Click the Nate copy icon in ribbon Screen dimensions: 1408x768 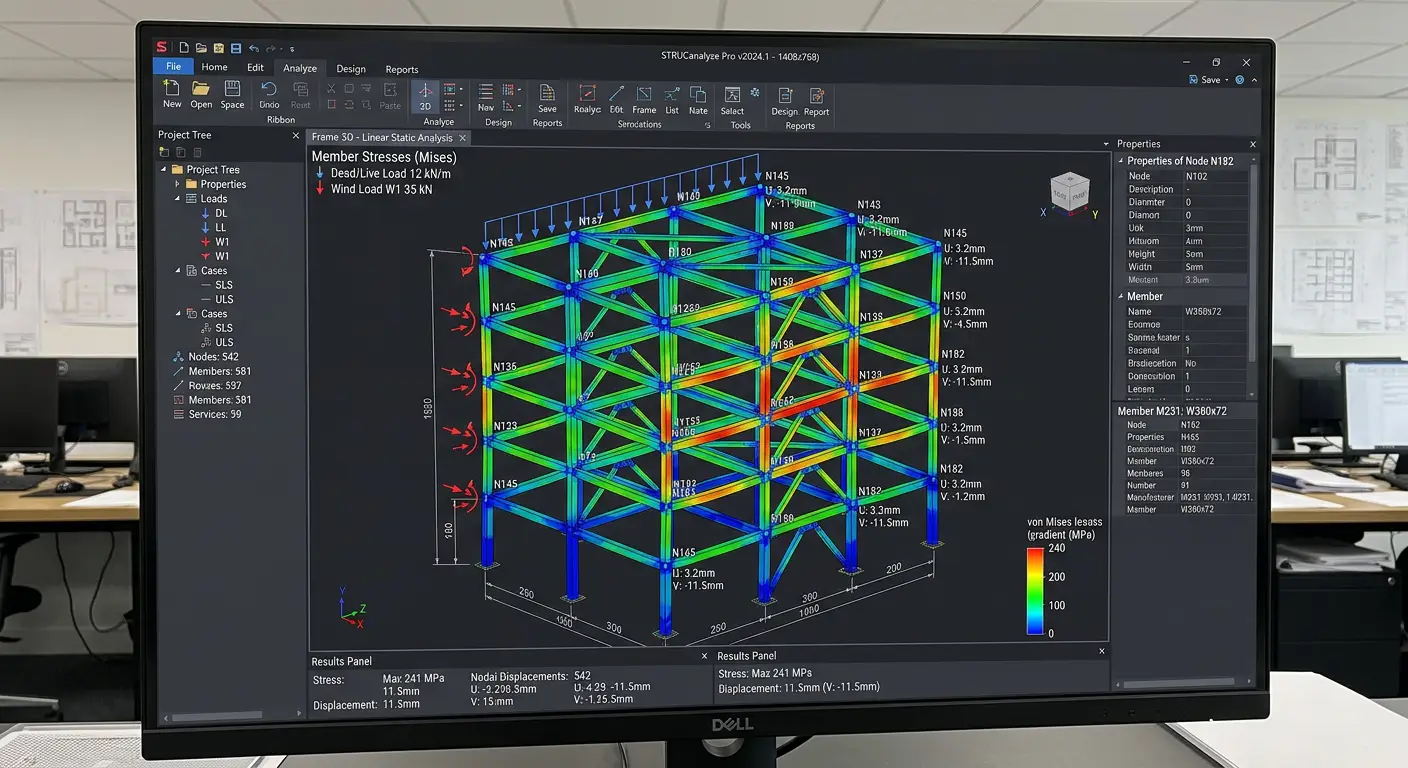[698, 94]
